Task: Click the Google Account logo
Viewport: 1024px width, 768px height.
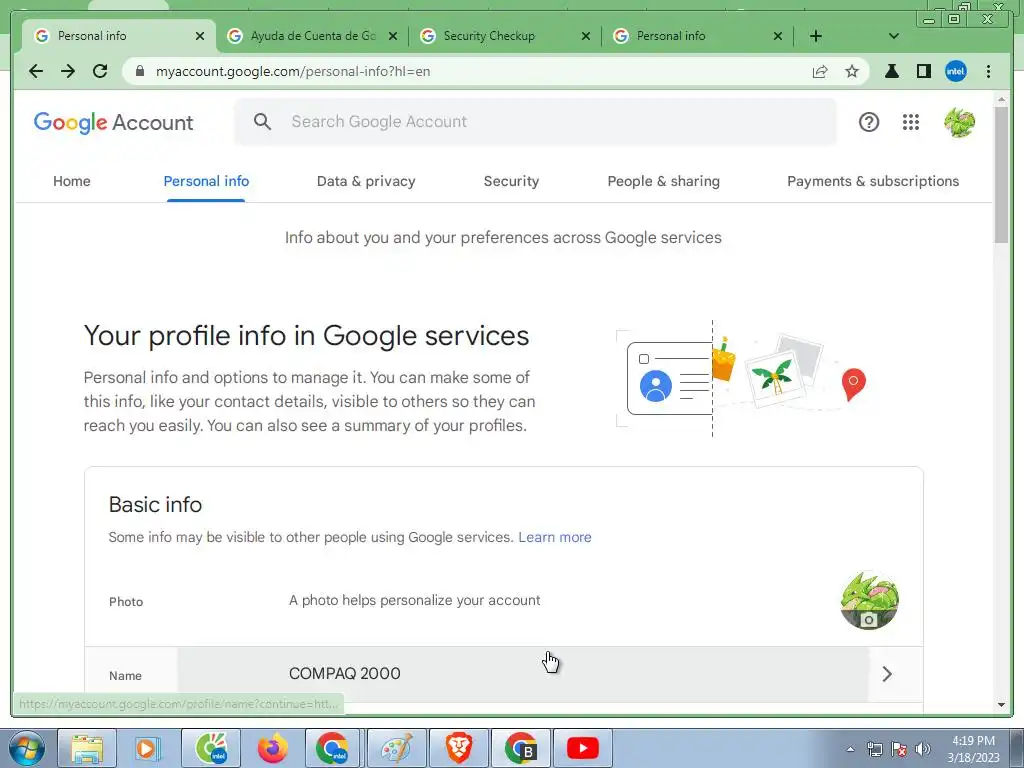Action: (x=114, y=122)
